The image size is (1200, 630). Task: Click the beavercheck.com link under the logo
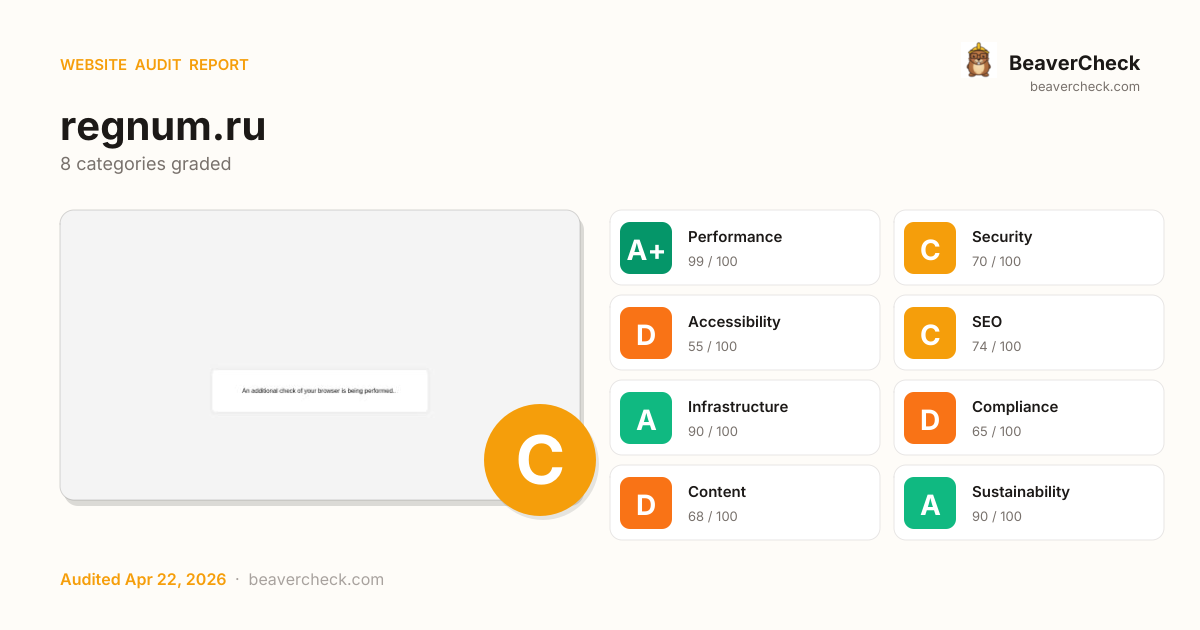1085,87
